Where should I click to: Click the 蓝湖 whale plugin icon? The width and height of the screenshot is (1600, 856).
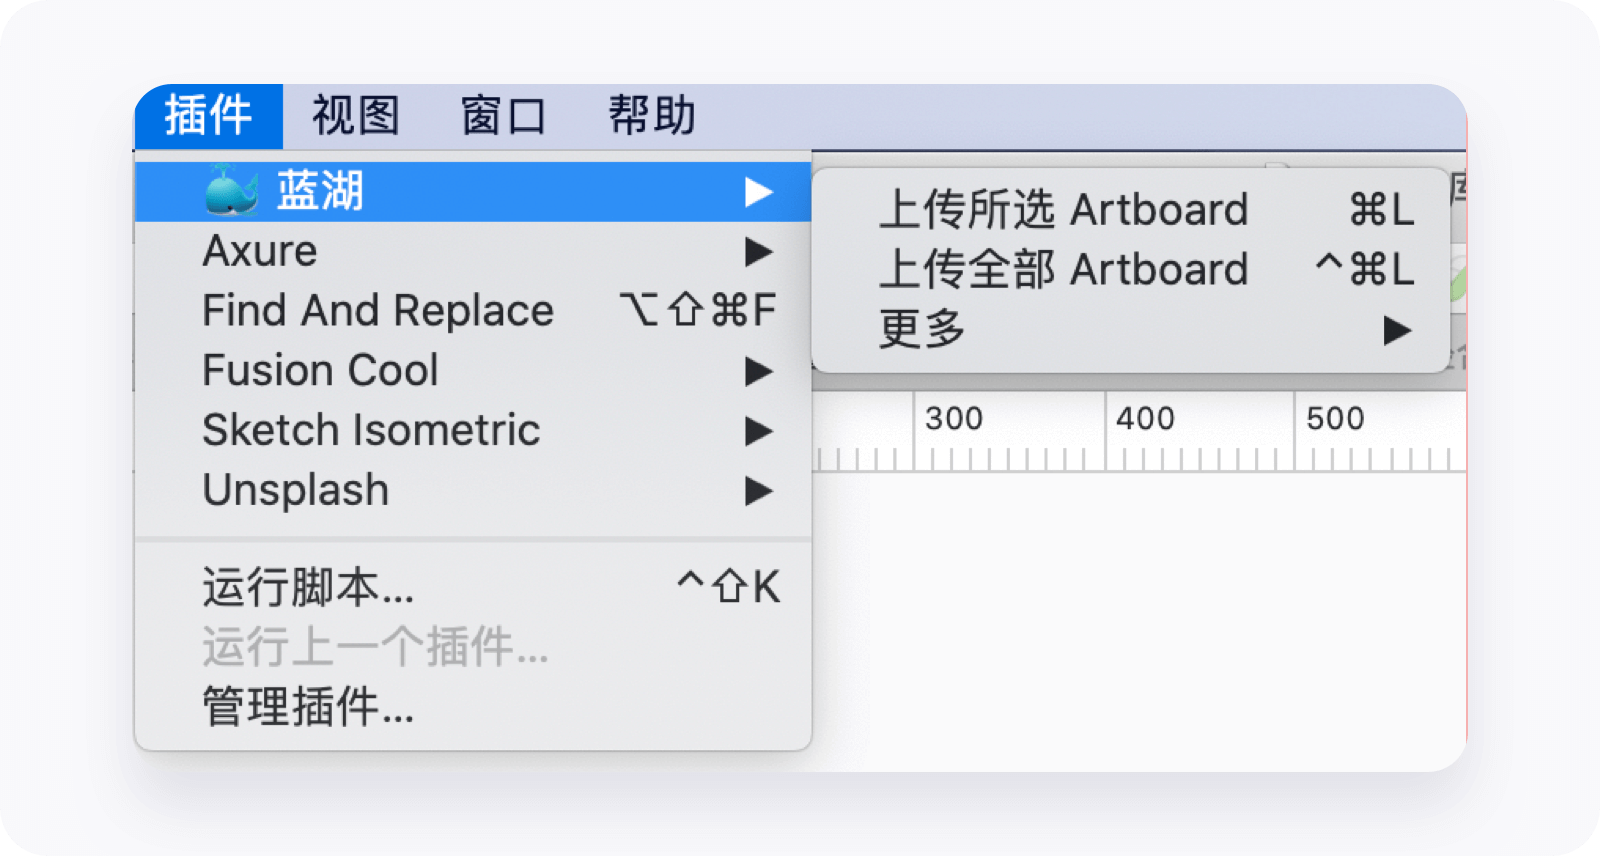tap(232, 190)
